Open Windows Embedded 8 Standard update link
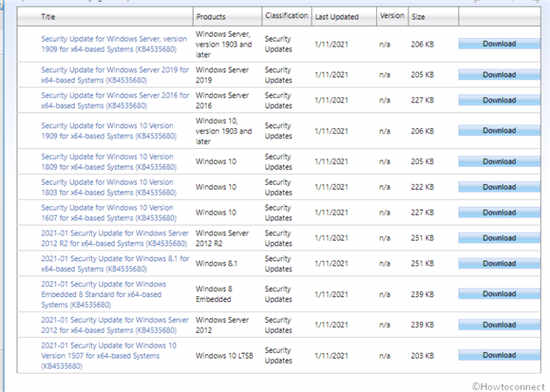Viewport: 550px width, 392px height. coord(103,295)
